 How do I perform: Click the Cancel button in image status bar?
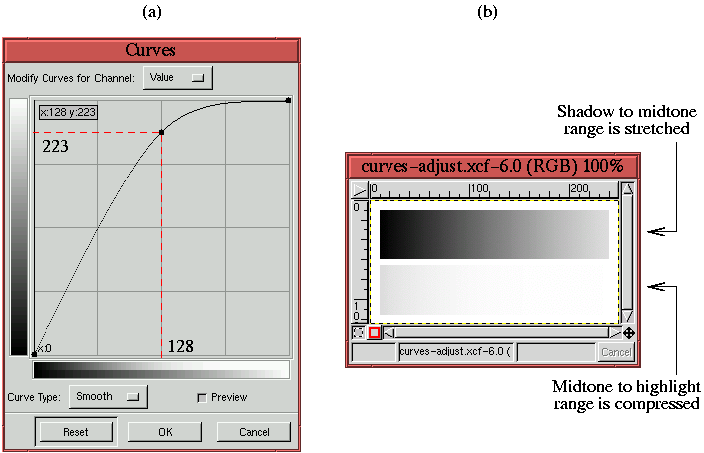[x=615, y=352]
